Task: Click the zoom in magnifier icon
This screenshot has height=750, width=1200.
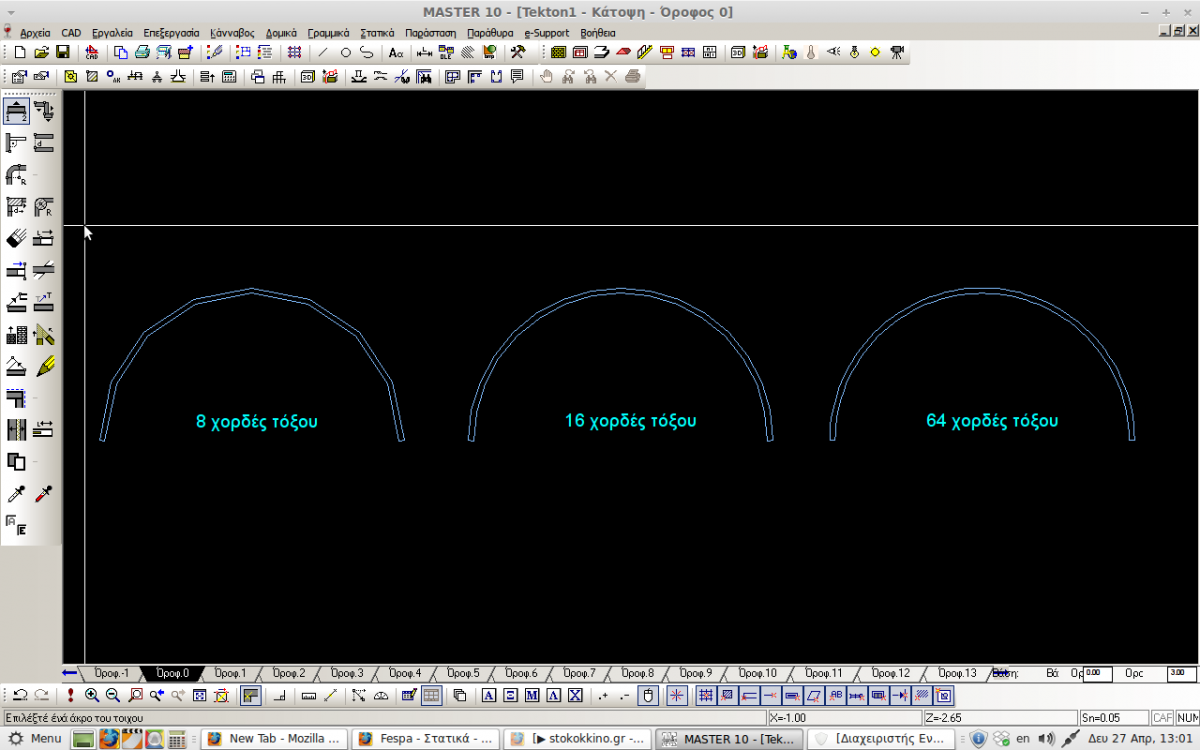Action: tap(92, 696)
